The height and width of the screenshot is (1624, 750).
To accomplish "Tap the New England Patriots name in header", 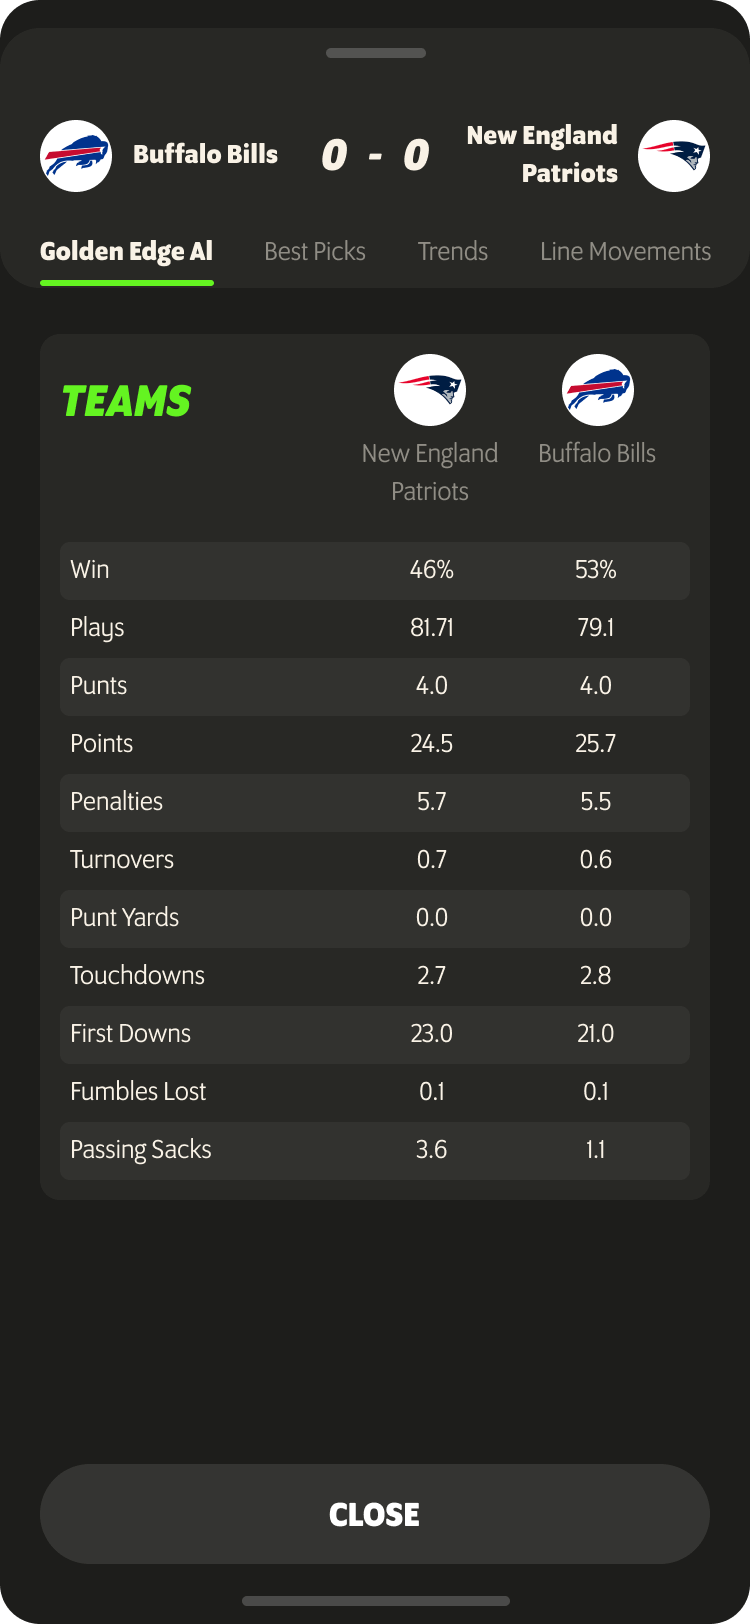I will point(542,155).
